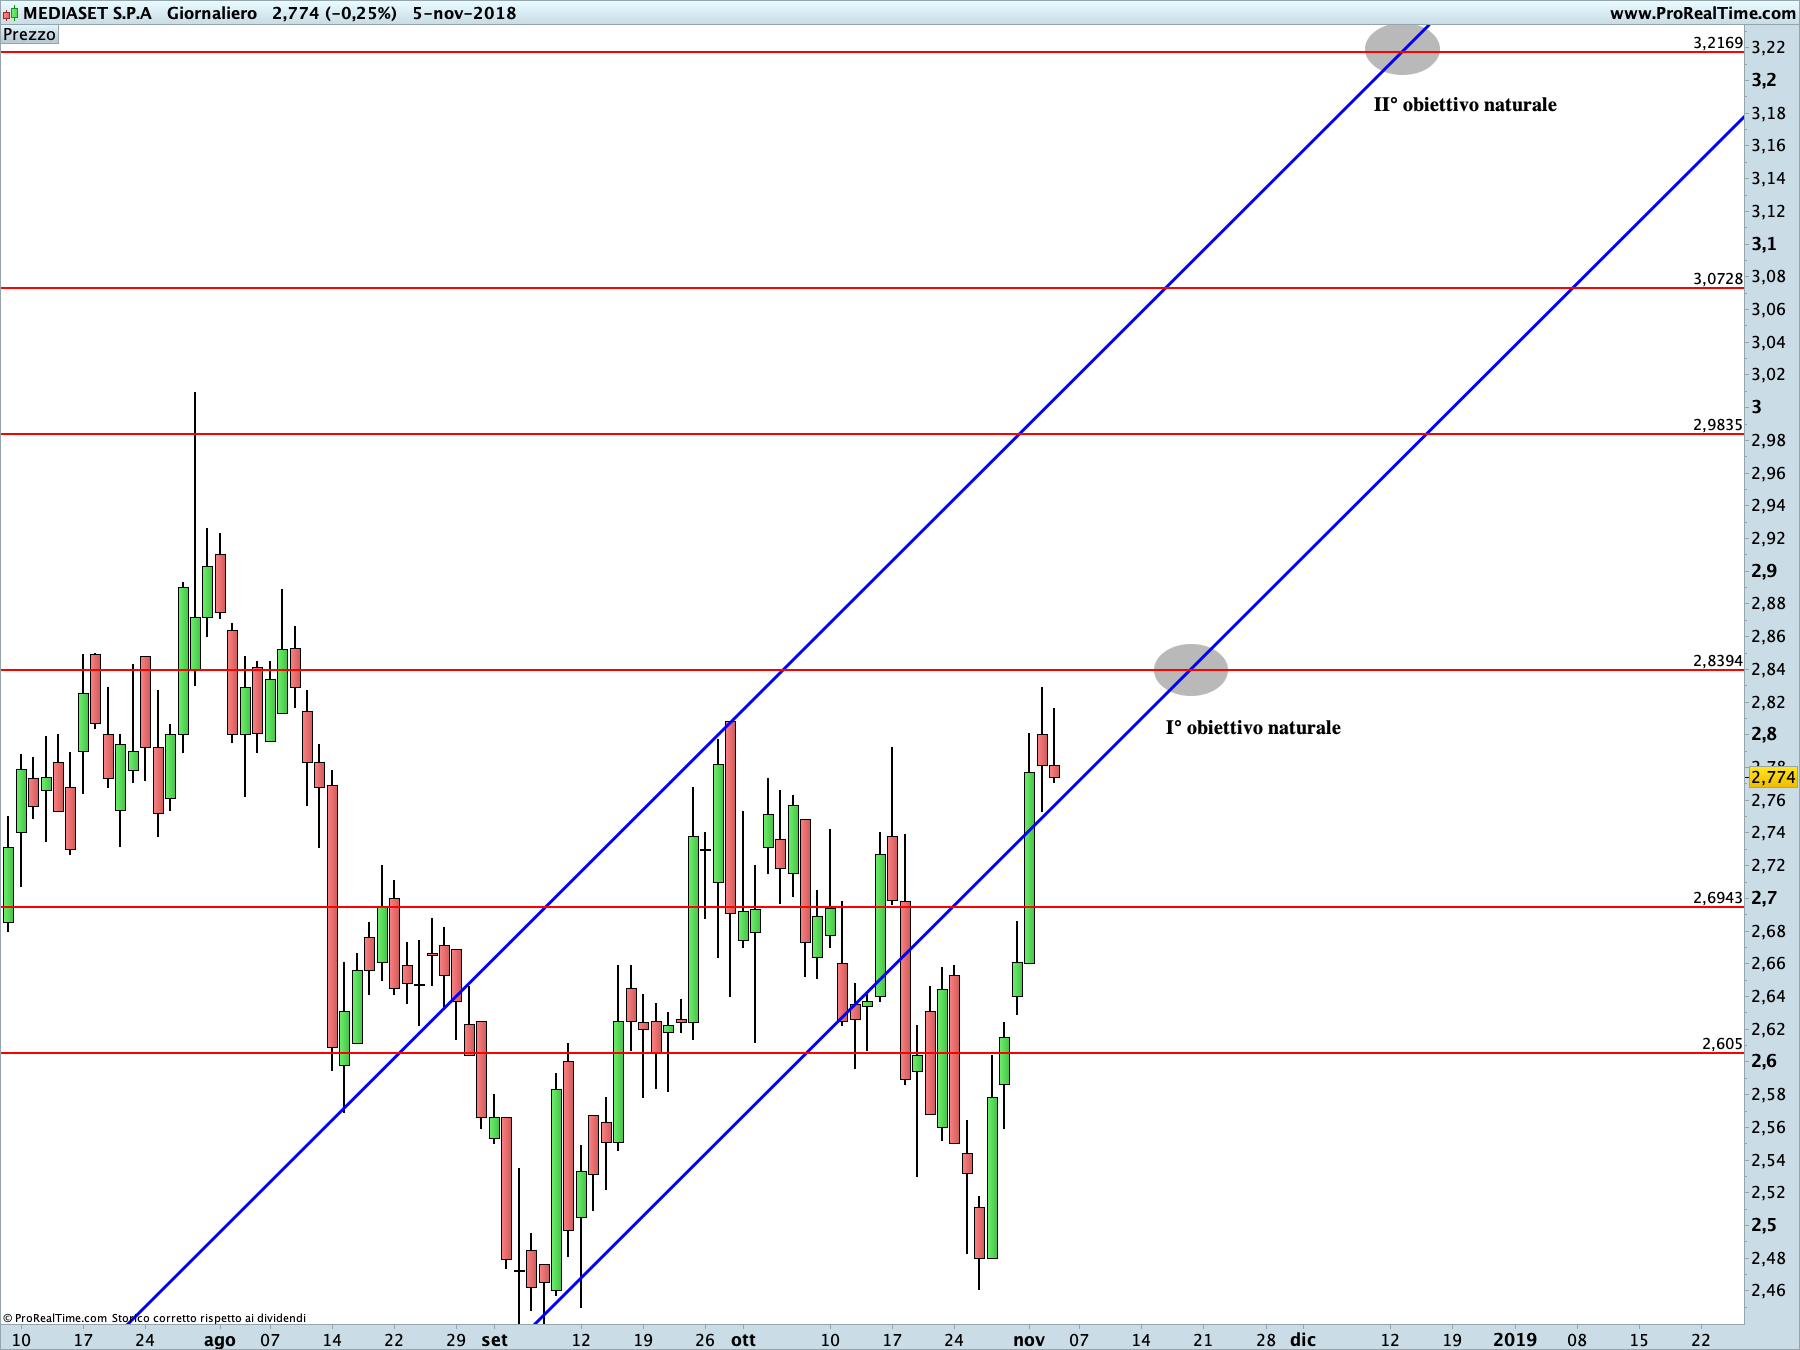
Task: Click the 'nov' month label on time axis
Action: 1029,1340
